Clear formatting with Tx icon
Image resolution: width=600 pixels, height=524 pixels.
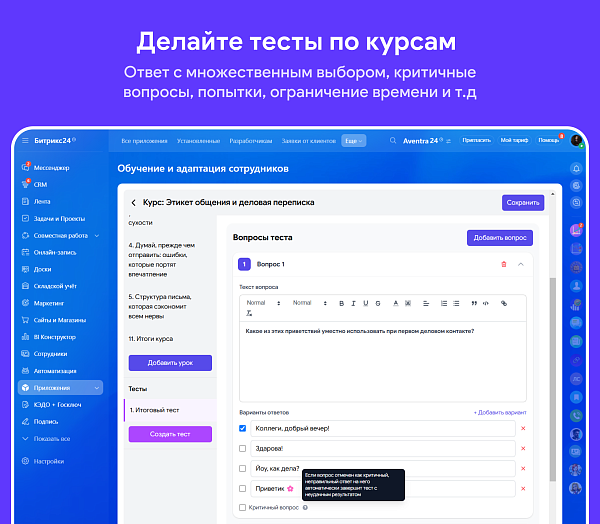tap(249, 313)
